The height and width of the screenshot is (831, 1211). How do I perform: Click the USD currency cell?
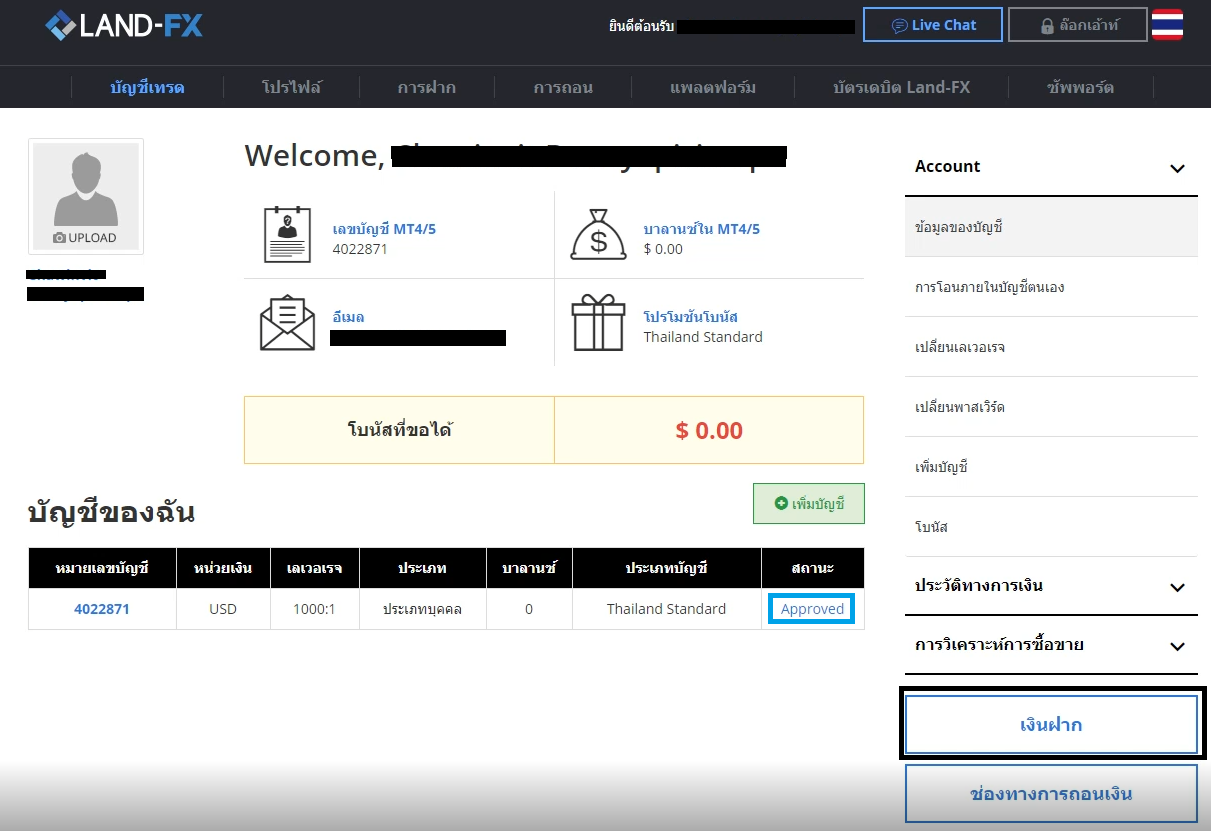(223, 609)
